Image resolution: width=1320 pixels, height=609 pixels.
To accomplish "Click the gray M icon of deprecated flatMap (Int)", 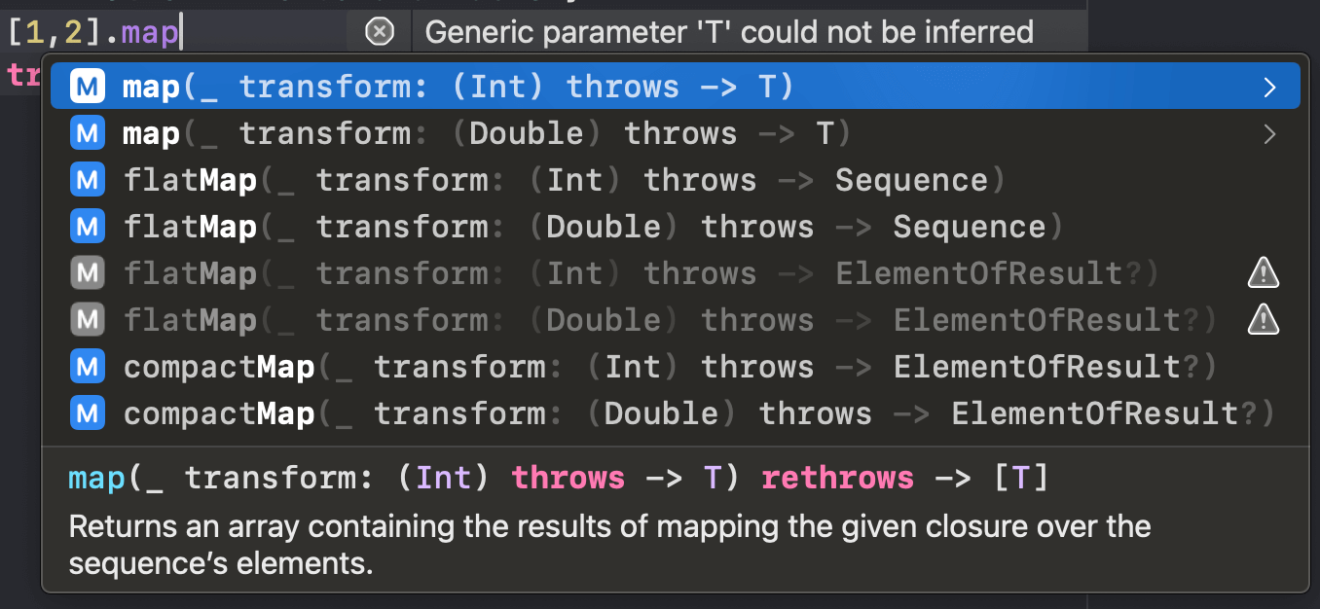I will coord(88,273).
